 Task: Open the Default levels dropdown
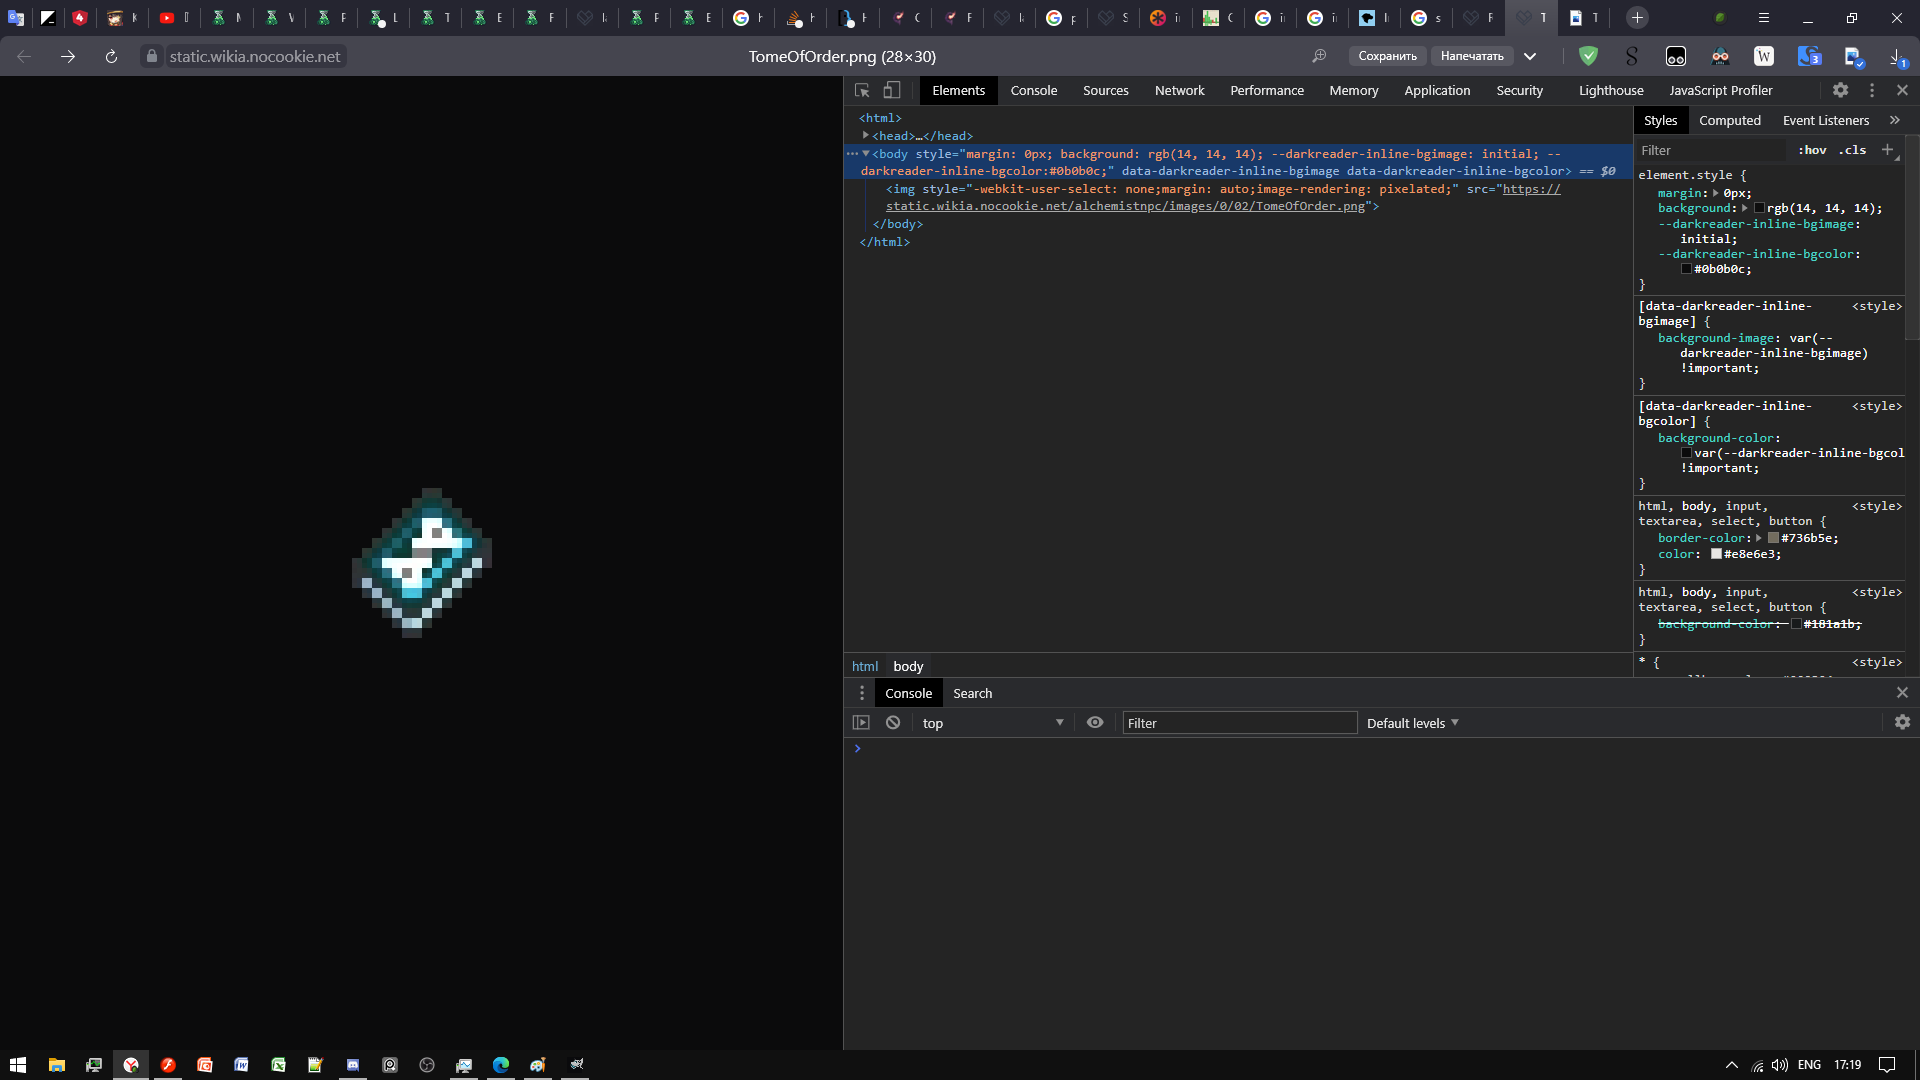1412,723
